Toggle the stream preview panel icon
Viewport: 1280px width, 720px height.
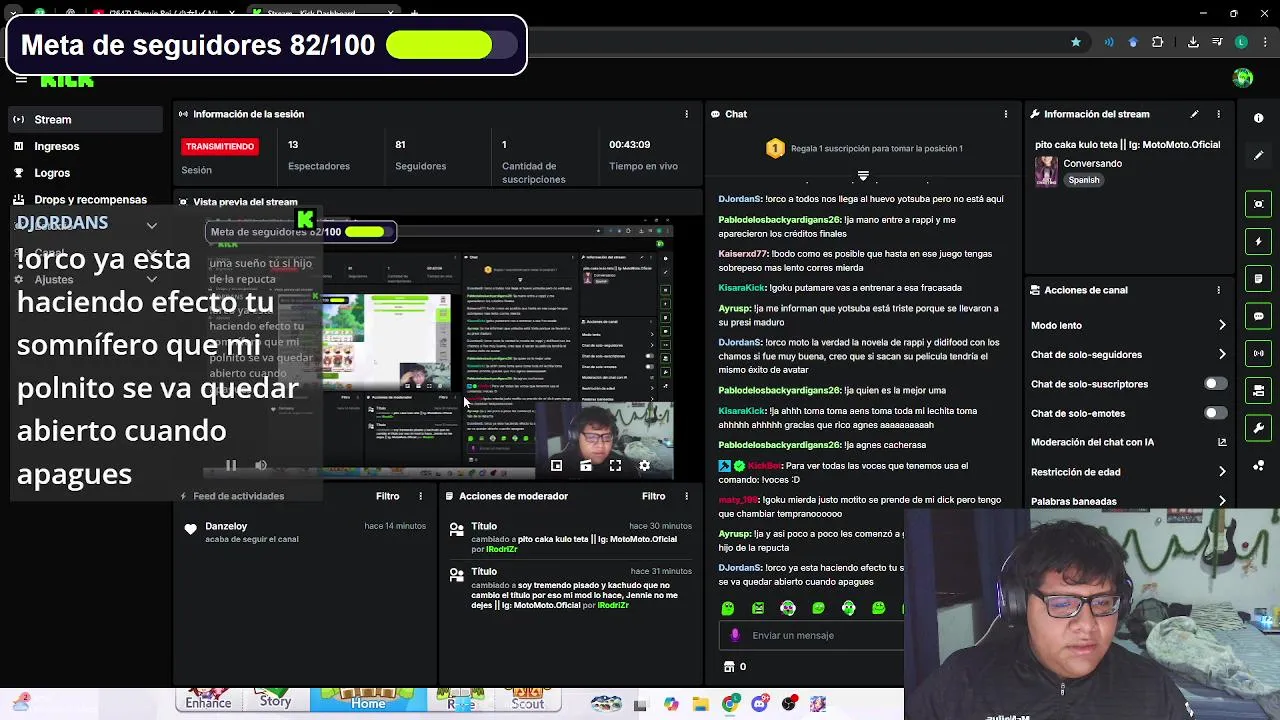(1258, 204)
